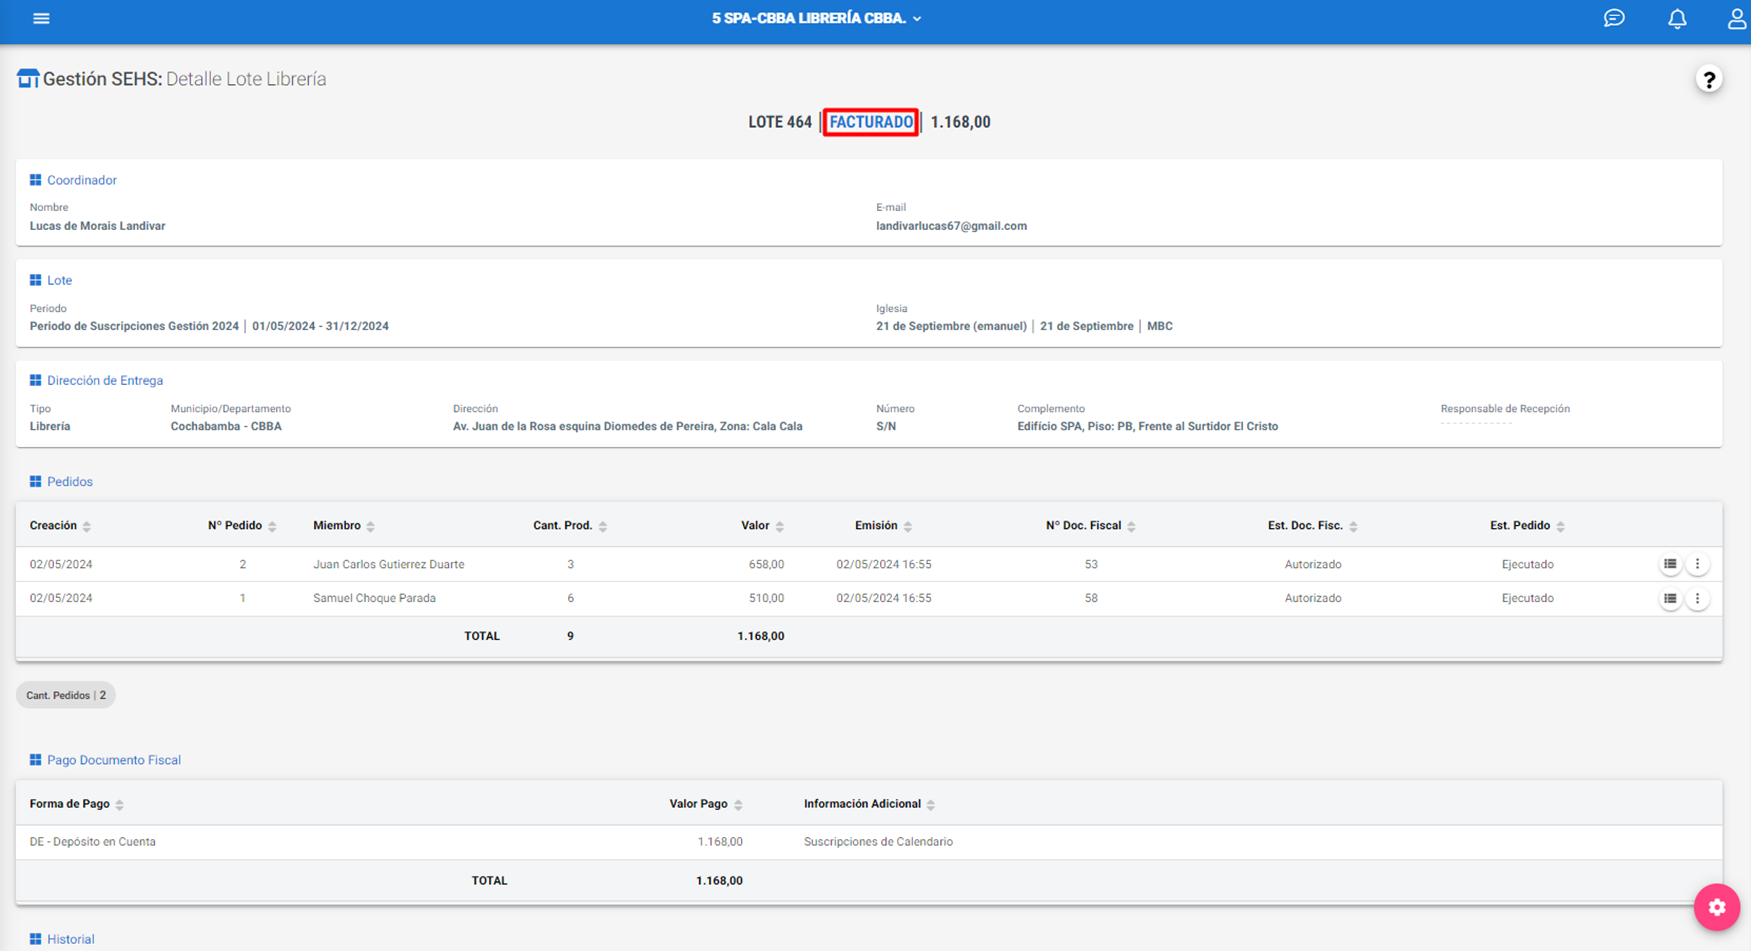Click the FACTURADO status label
This screenshot has width=1751, height=951.
tap(871, 122)
